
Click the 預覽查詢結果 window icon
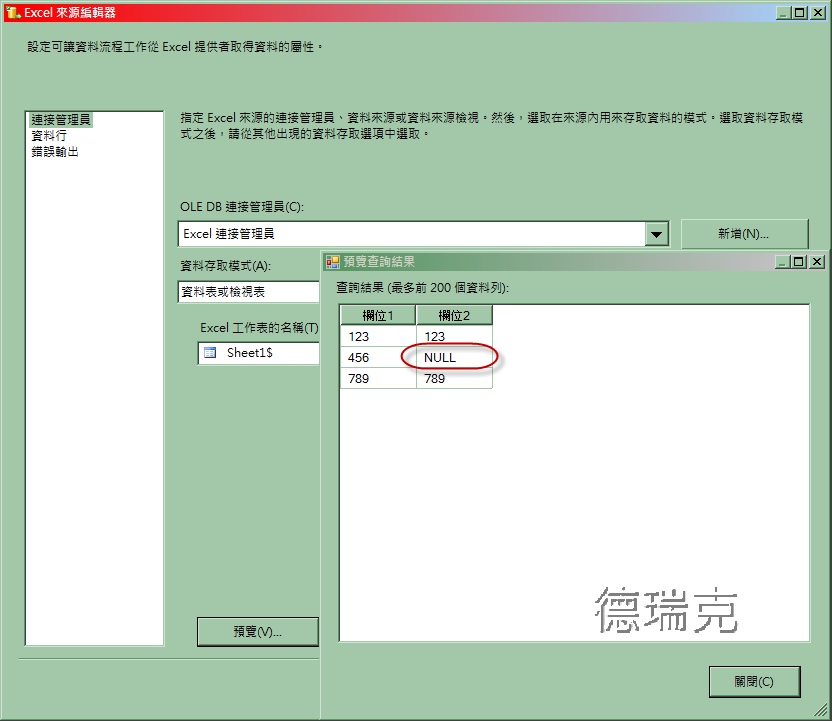coord(333,262)
